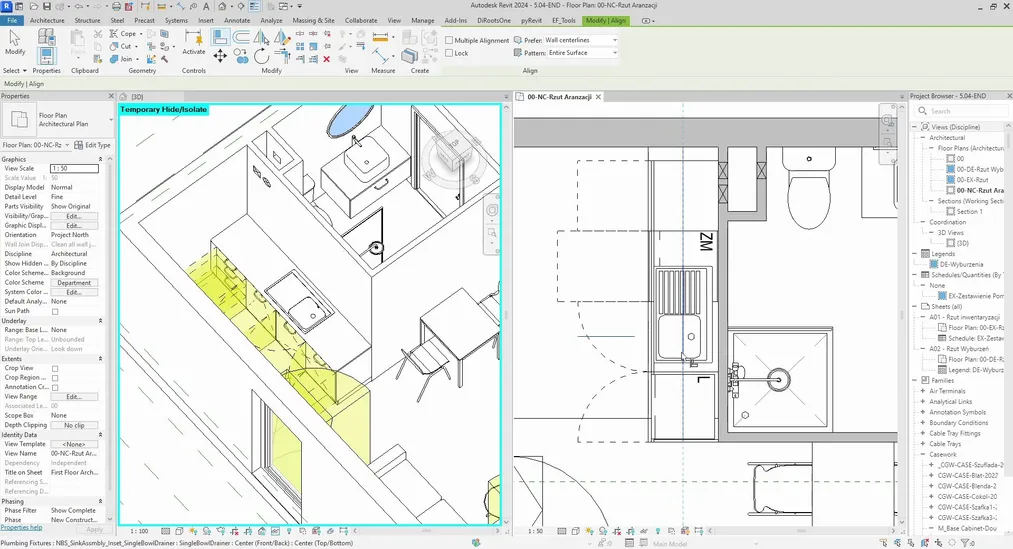Click the Properties palette ribbon icon
Screen dimensions: 1013x549
[x=47, y=56]
